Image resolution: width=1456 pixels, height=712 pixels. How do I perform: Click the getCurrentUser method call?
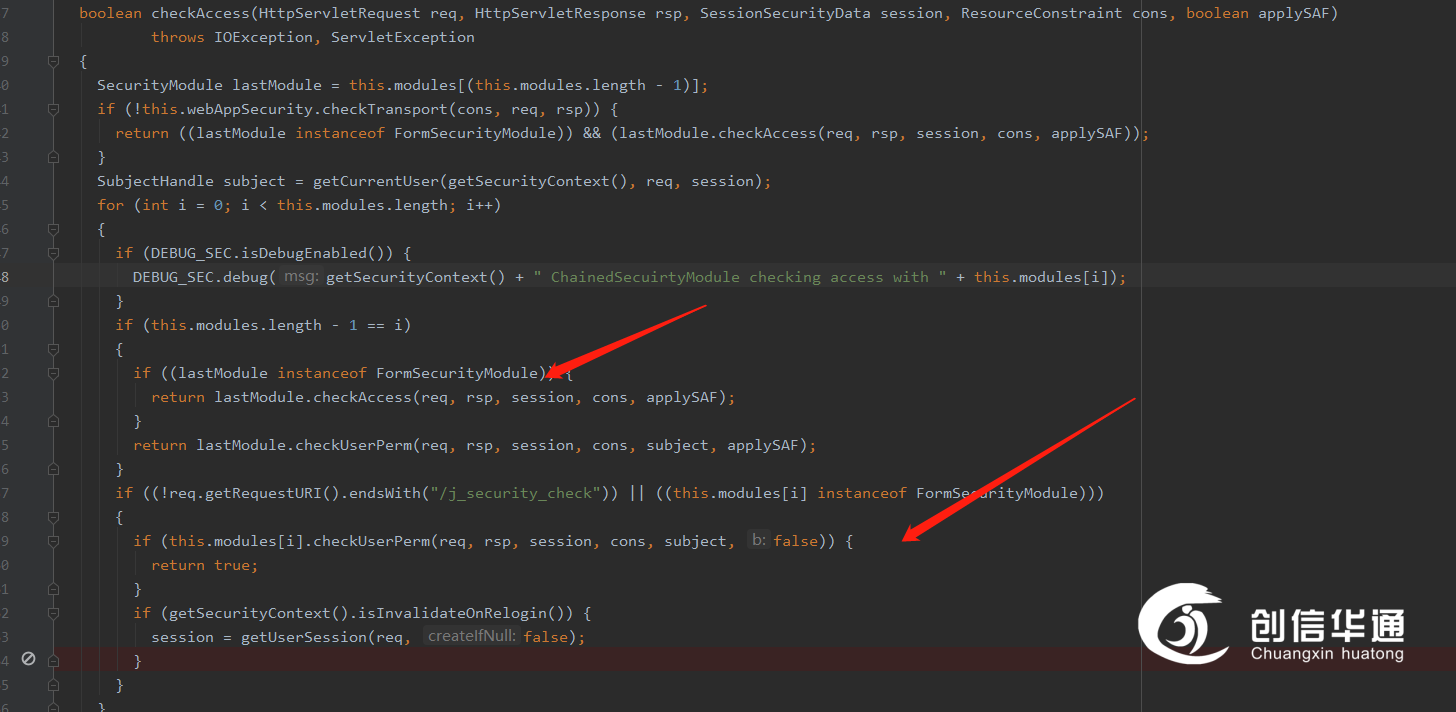click(376, 181)
